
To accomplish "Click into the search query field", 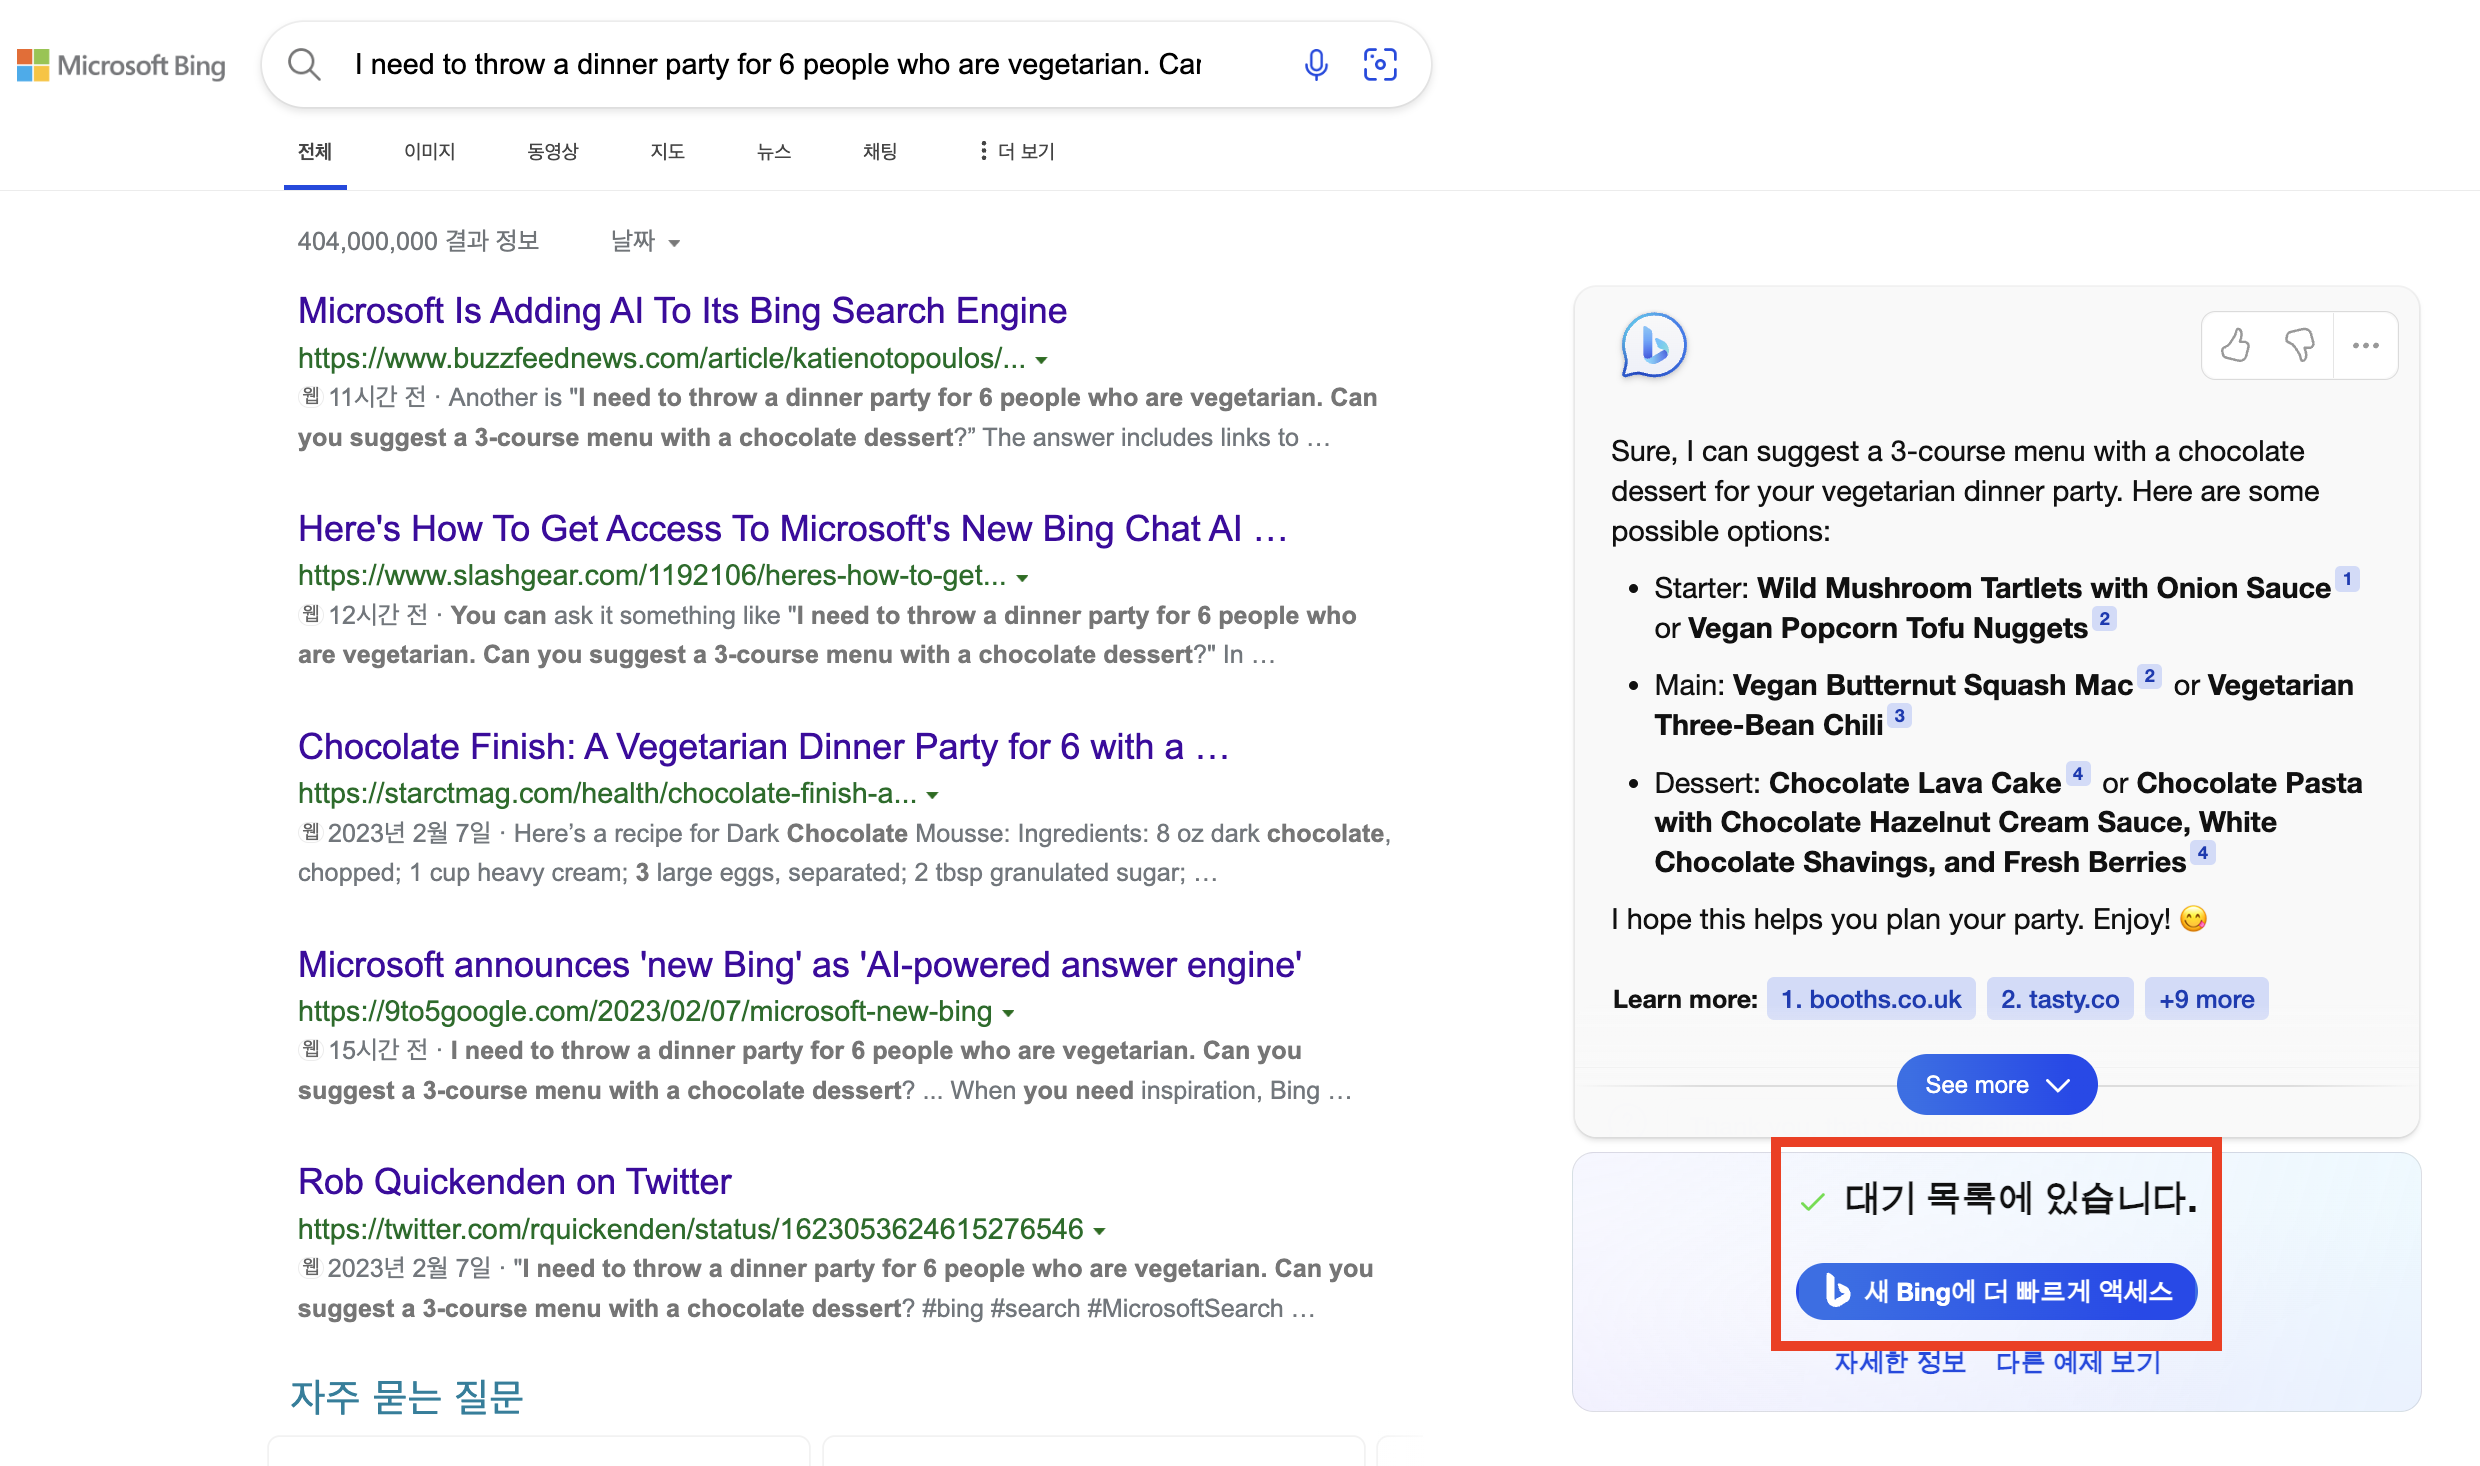I will tap(780, 65).
